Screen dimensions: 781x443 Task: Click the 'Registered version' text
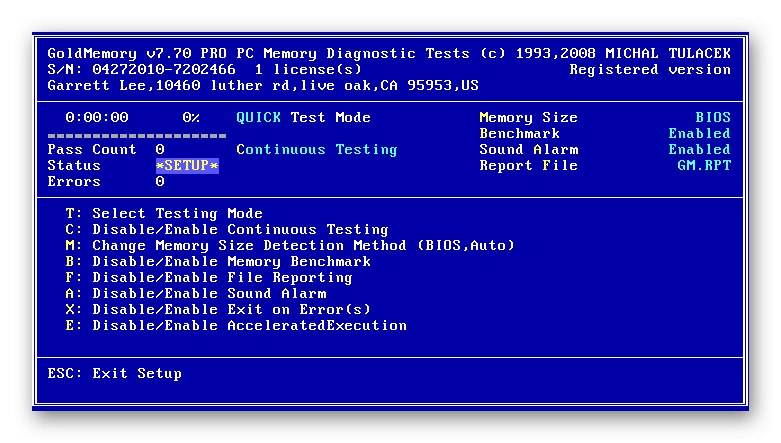[650, 69]
